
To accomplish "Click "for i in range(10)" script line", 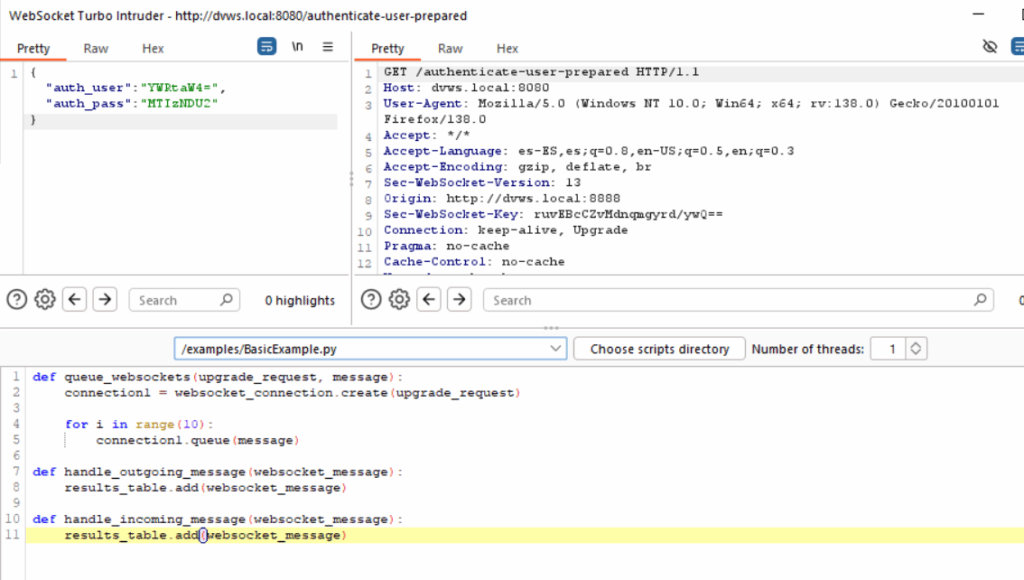I will (139, 425).
